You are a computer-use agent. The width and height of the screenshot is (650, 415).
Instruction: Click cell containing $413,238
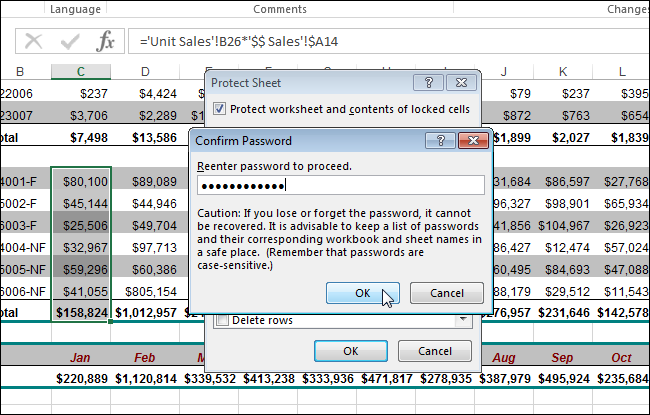coord(269,379)
